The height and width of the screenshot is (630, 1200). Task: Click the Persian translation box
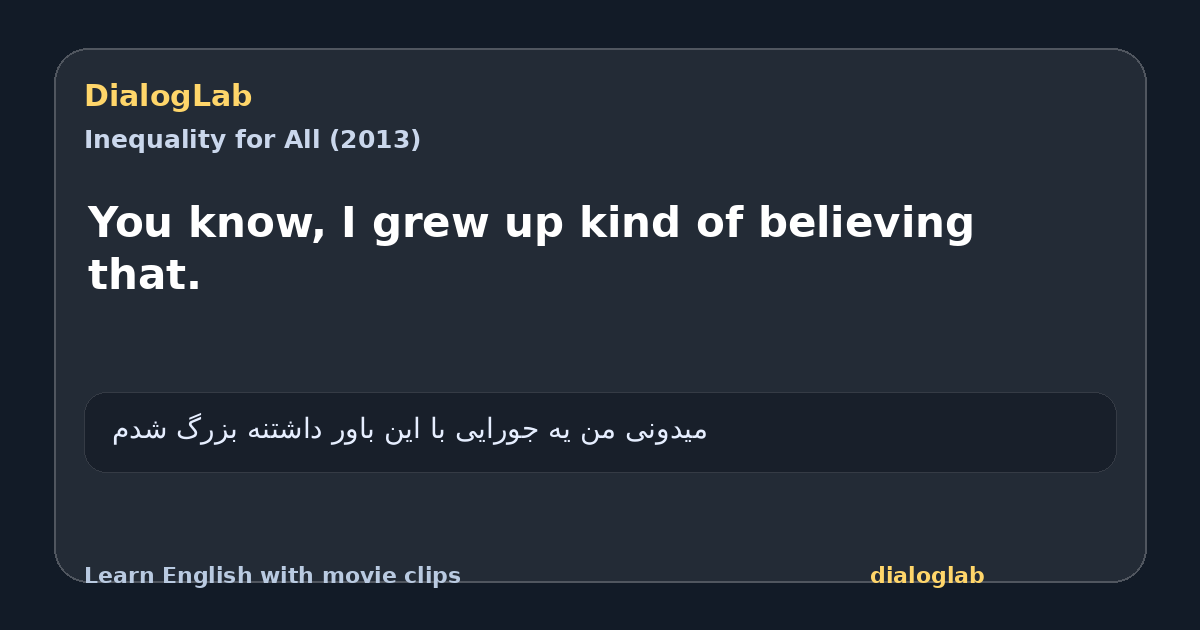click(x=600, y=432)
